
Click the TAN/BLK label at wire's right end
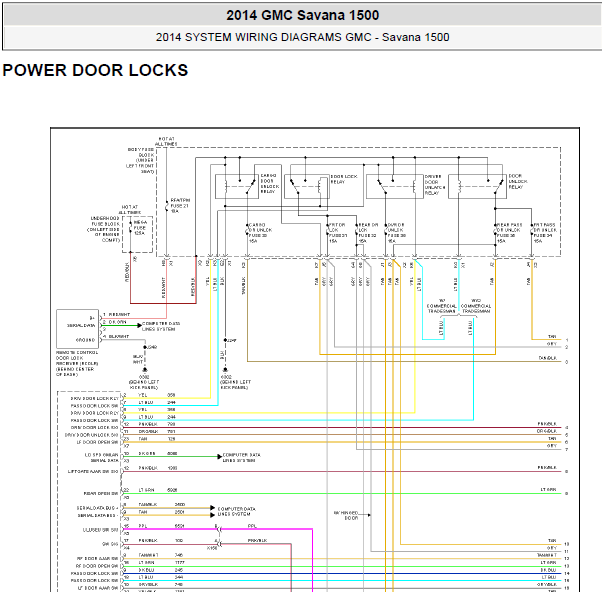point(548,358)
